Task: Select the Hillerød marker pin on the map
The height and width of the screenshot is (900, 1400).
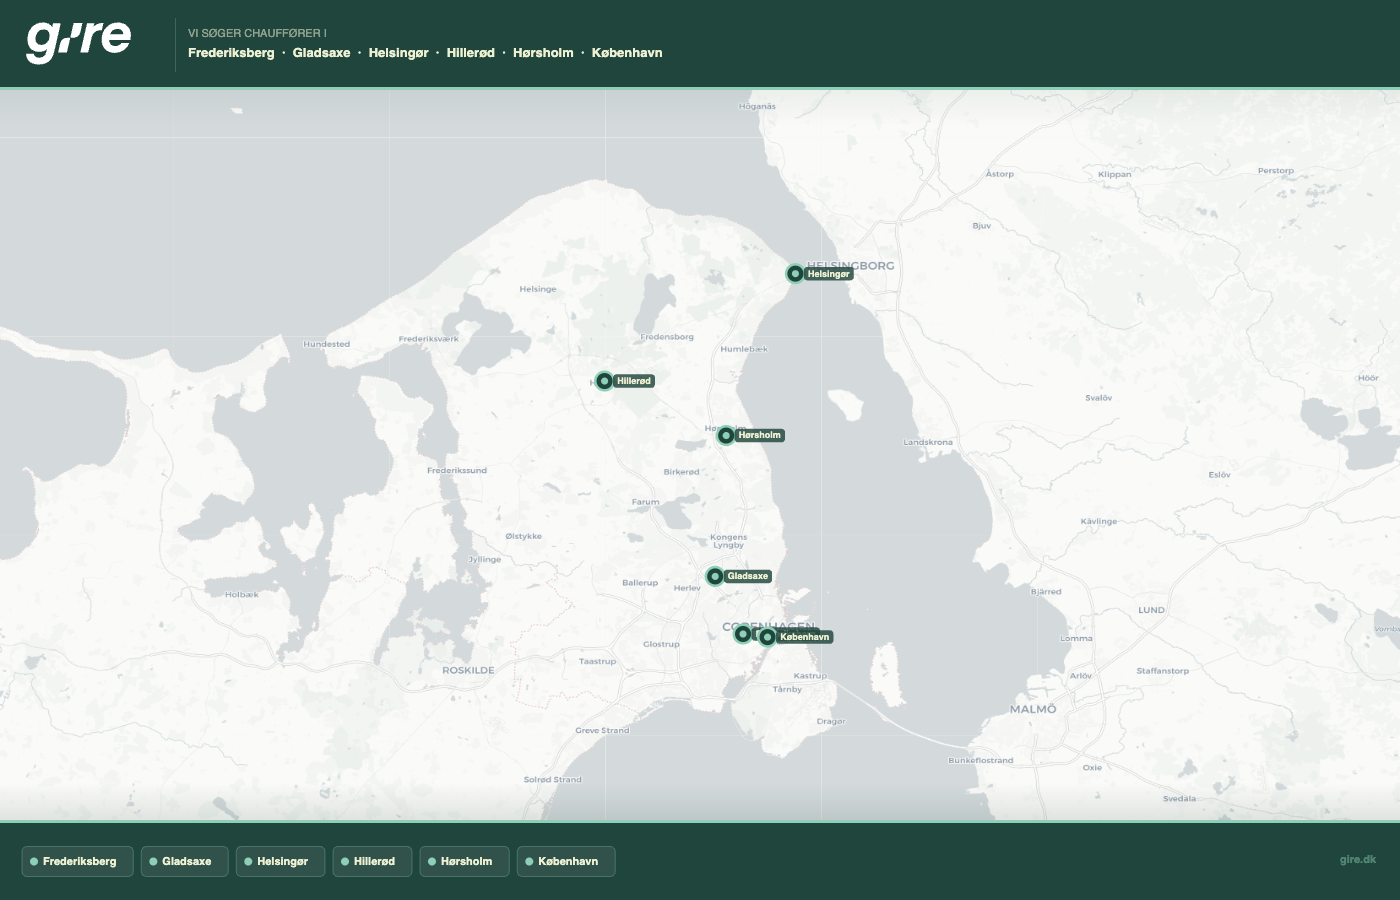Action: (x=604, y=381)
